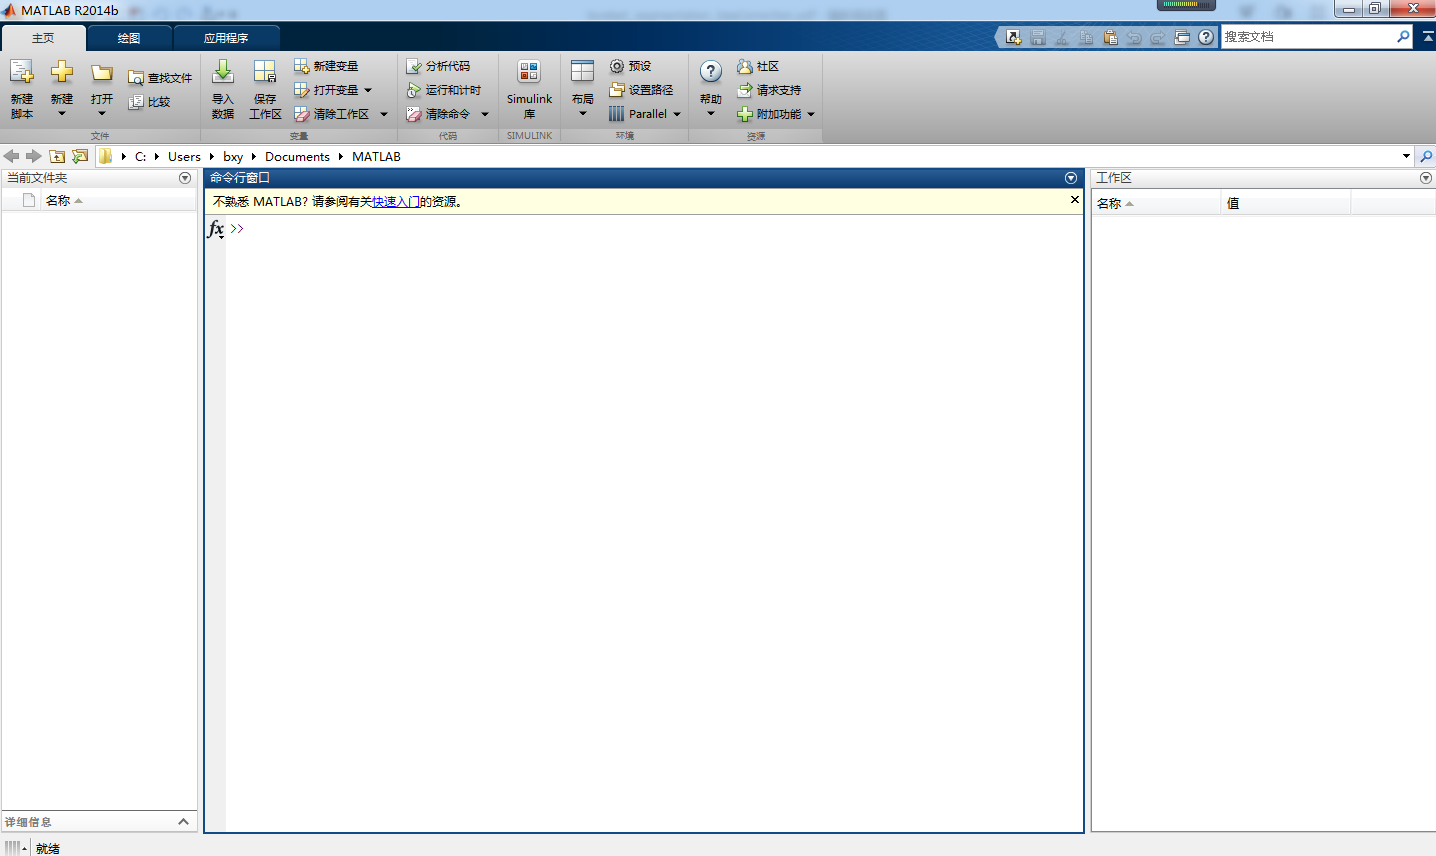Click browse for folder icon

(80, 156)
